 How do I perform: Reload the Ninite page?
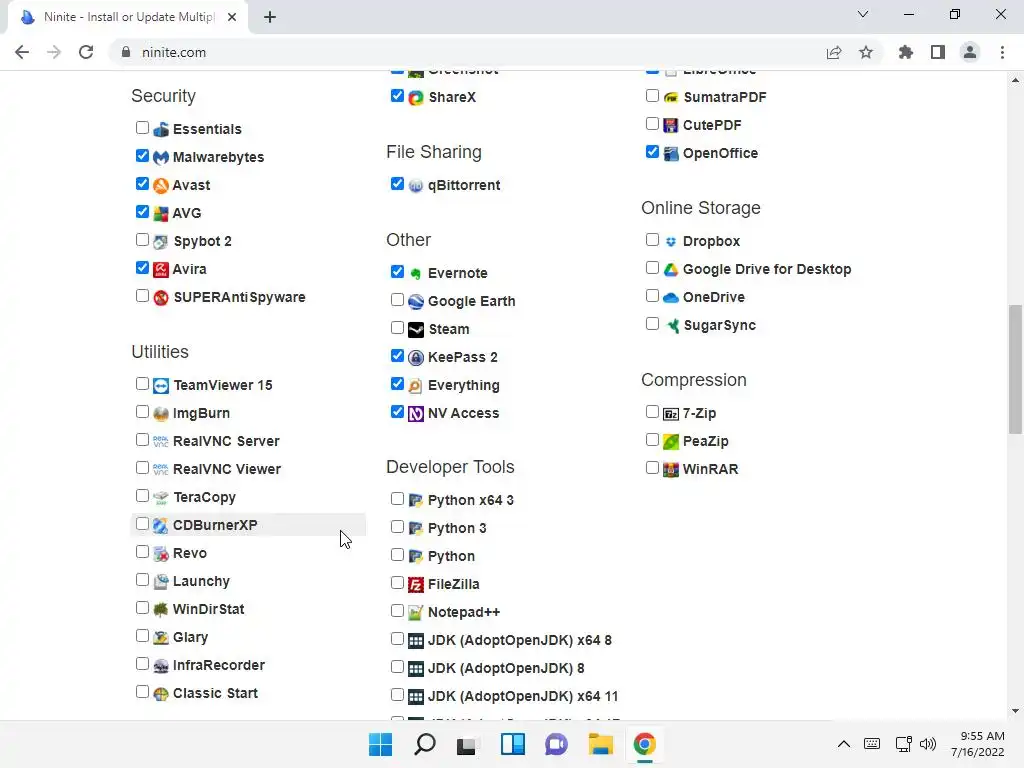click(x=86, y=52)
